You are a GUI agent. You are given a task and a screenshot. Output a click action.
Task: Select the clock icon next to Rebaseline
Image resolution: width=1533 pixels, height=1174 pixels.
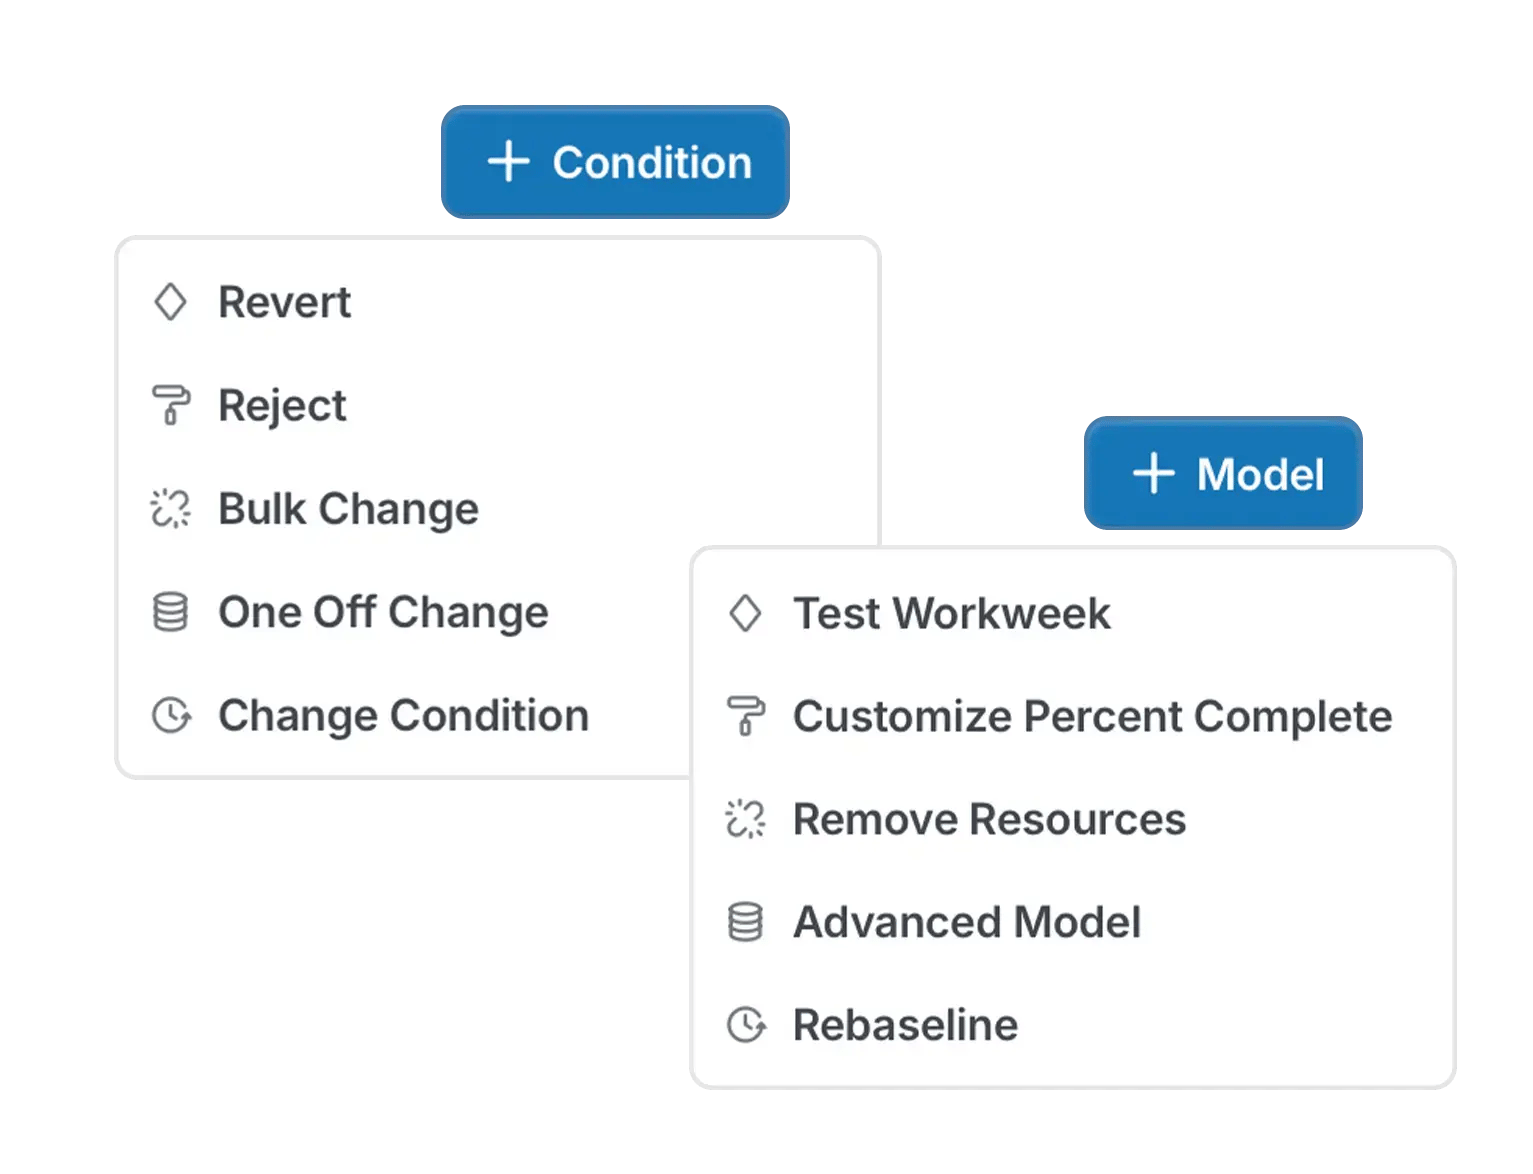pyautogui.click(x=746, y=1024)
